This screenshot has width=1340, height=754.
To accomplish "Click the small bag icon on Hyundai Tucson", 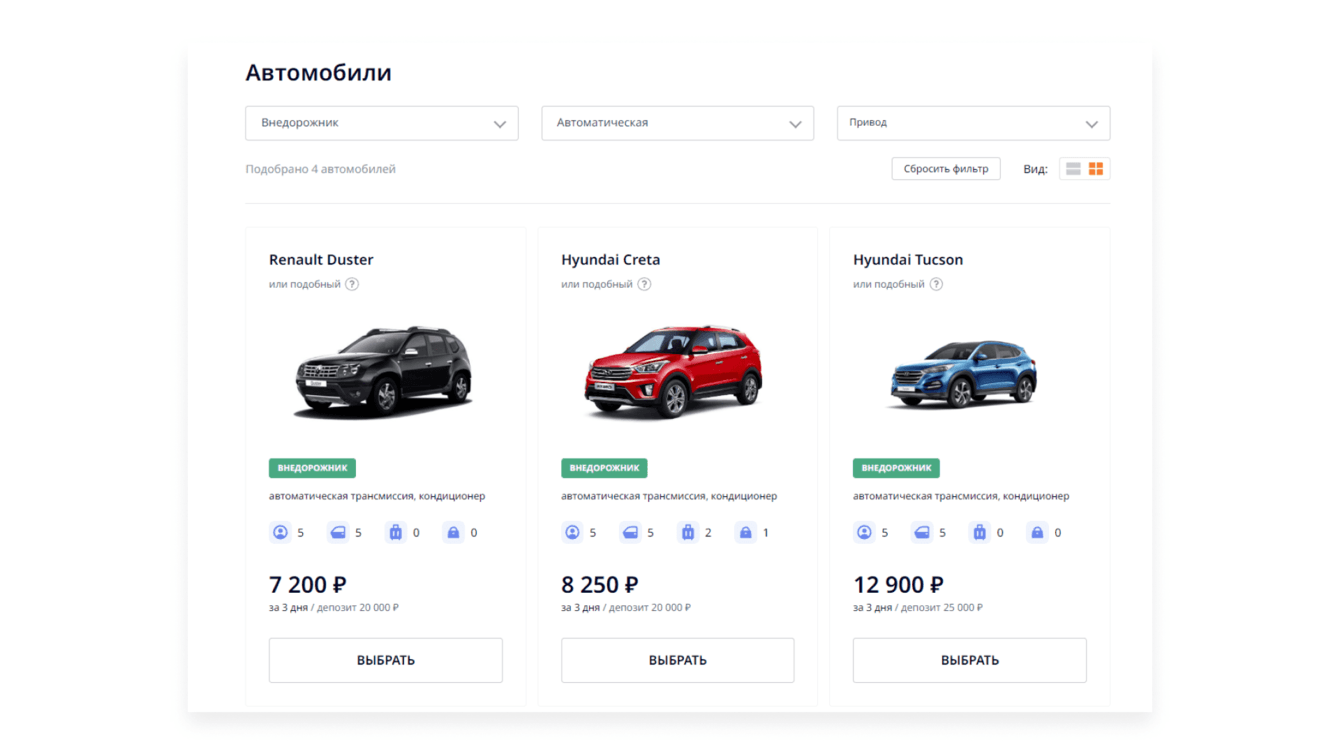I will click(x=1037, y=533).
